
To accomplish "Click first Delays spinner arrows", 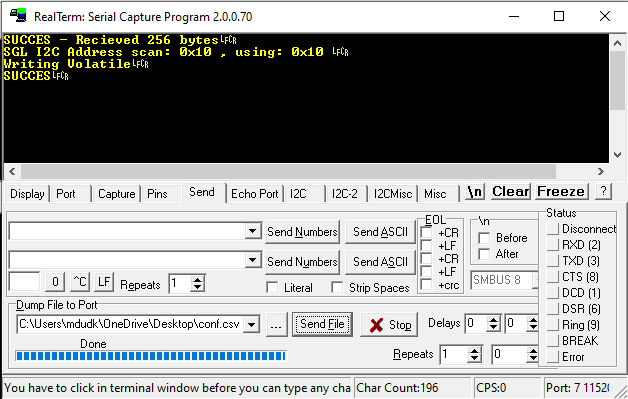I will pos(493,324).
